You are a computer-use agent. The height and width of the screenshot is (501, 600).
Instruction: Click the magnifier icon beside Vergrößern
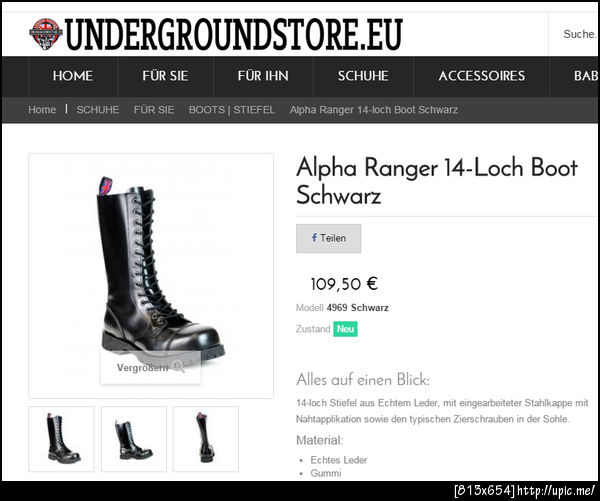pos(179,367)
